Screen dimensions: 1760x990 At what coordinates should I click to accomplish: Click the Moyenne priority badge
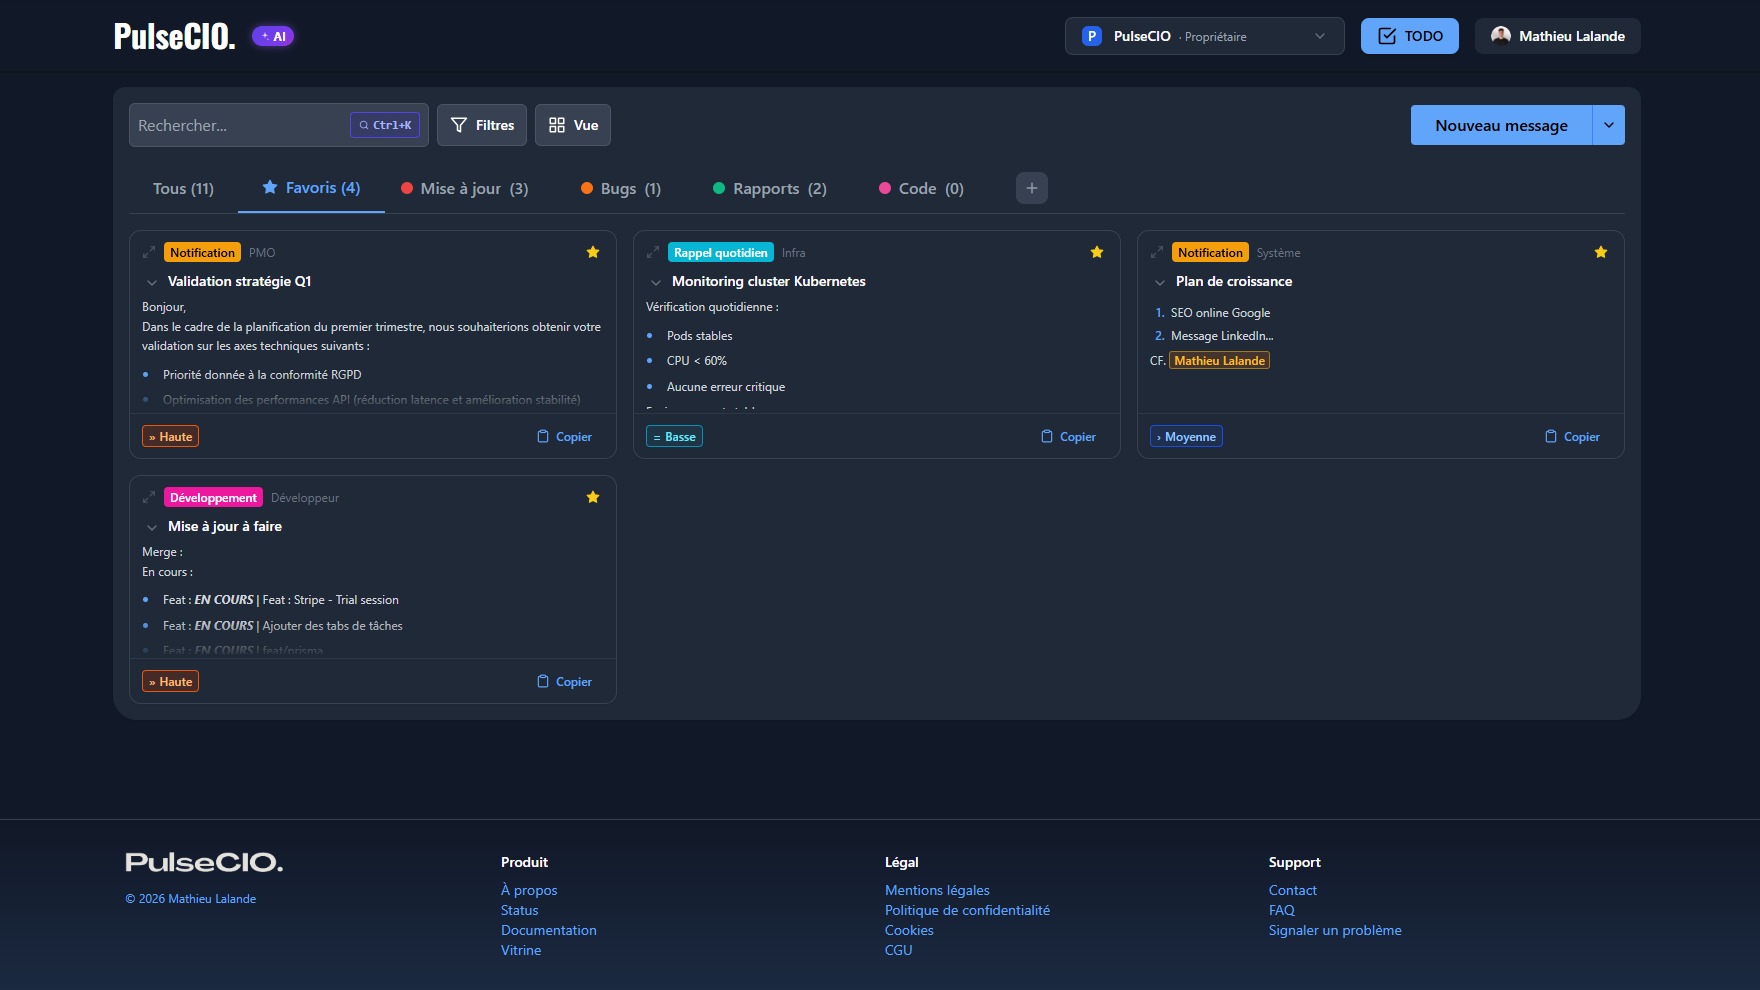[1186, 436]
